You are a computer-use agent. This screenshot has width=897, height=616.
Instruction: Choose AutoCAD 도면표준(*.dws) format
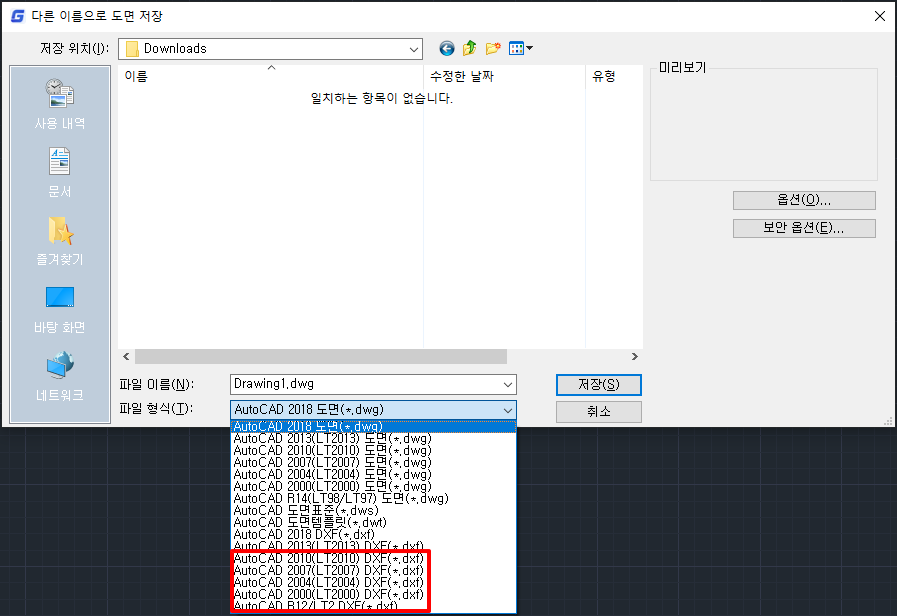373,511
